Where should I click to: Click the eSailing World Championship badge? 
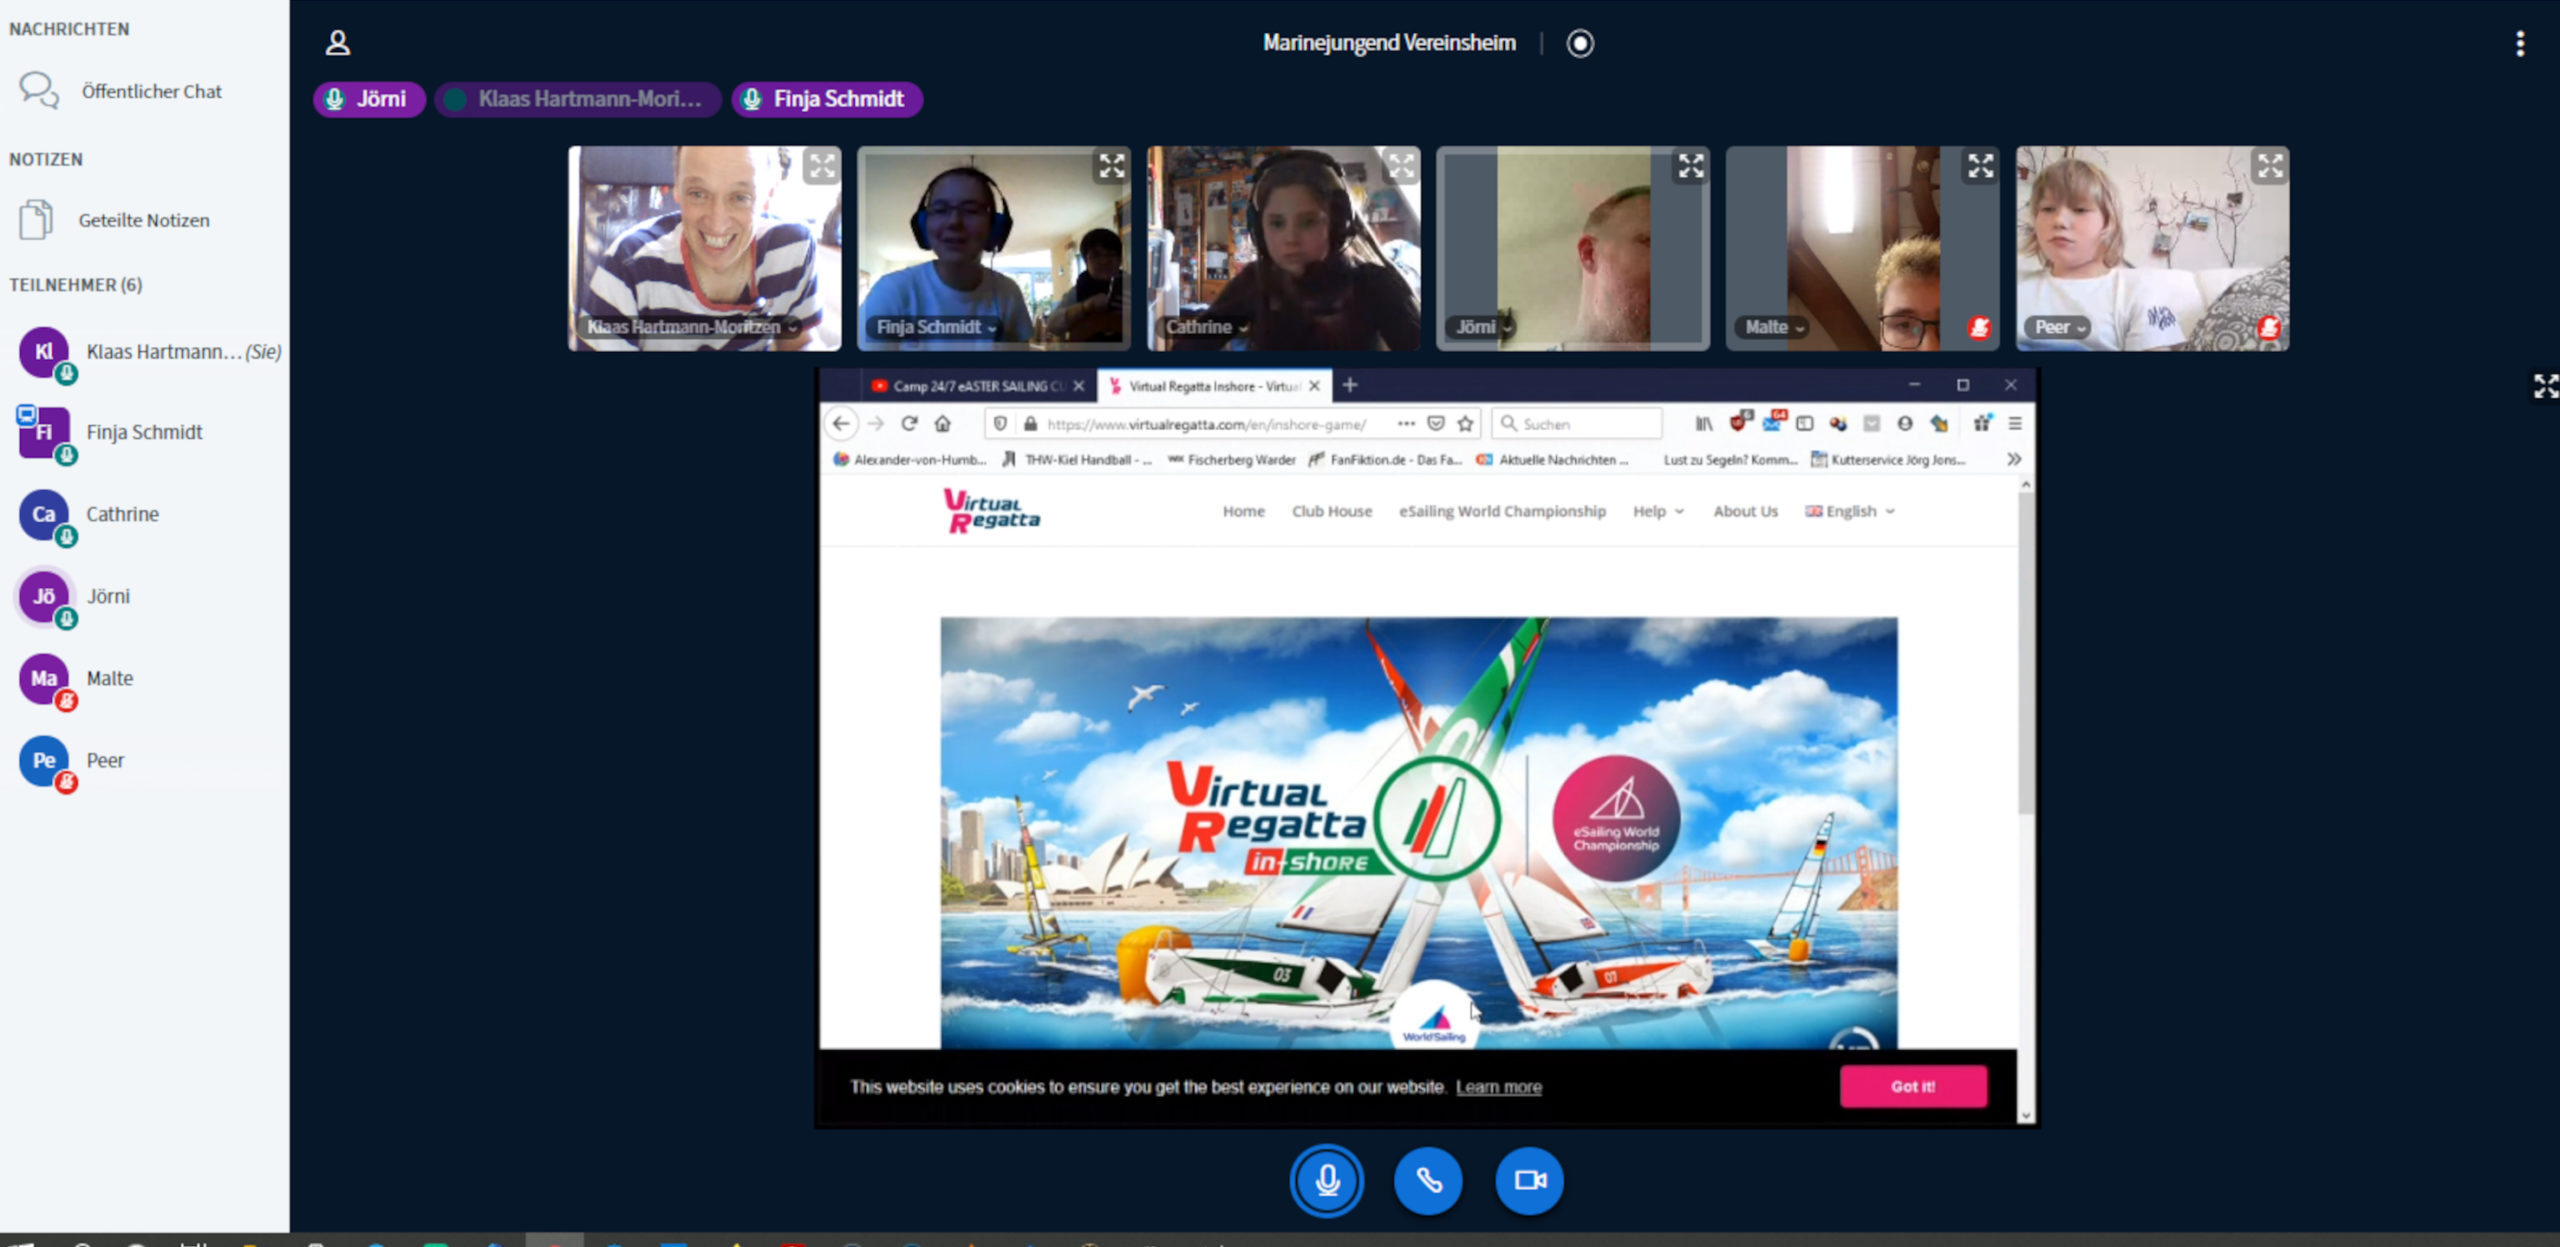coord(1616,818)
